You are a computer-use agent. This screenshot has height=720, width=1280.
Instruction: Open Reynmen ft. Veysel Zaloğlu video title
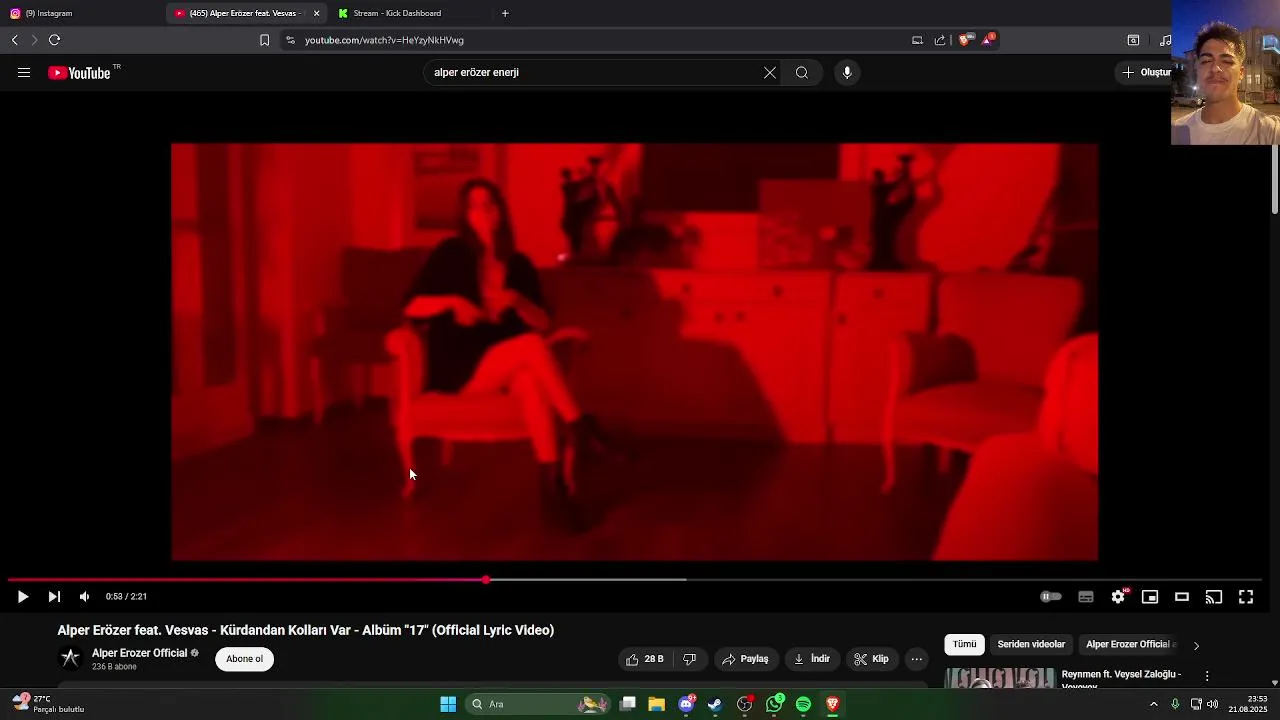(x=1121, y=679)
